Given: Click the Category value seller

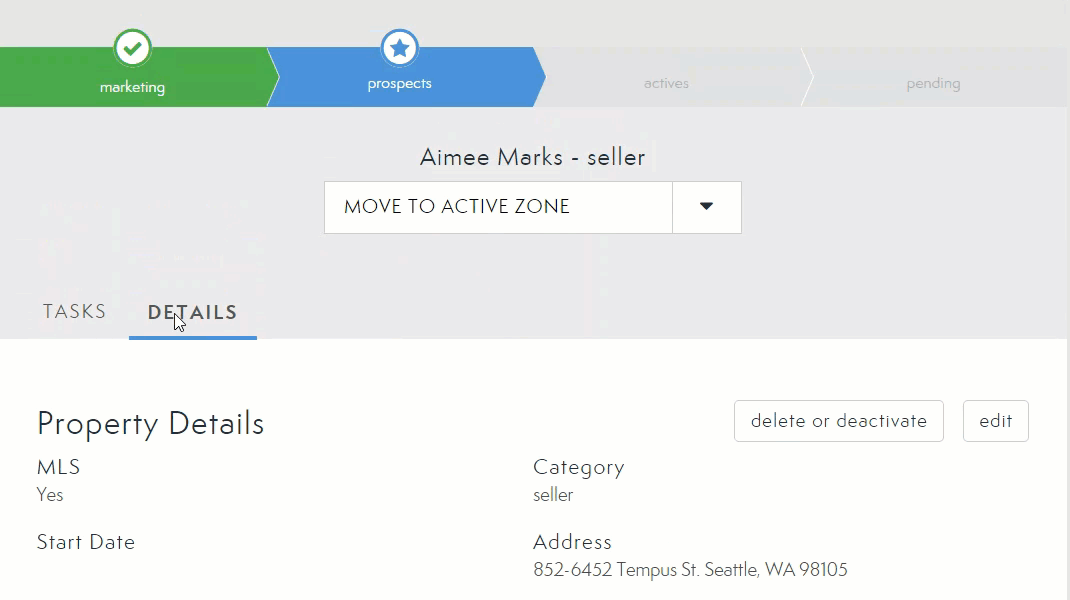Looking at the screenshot, I should coord(553,494).
